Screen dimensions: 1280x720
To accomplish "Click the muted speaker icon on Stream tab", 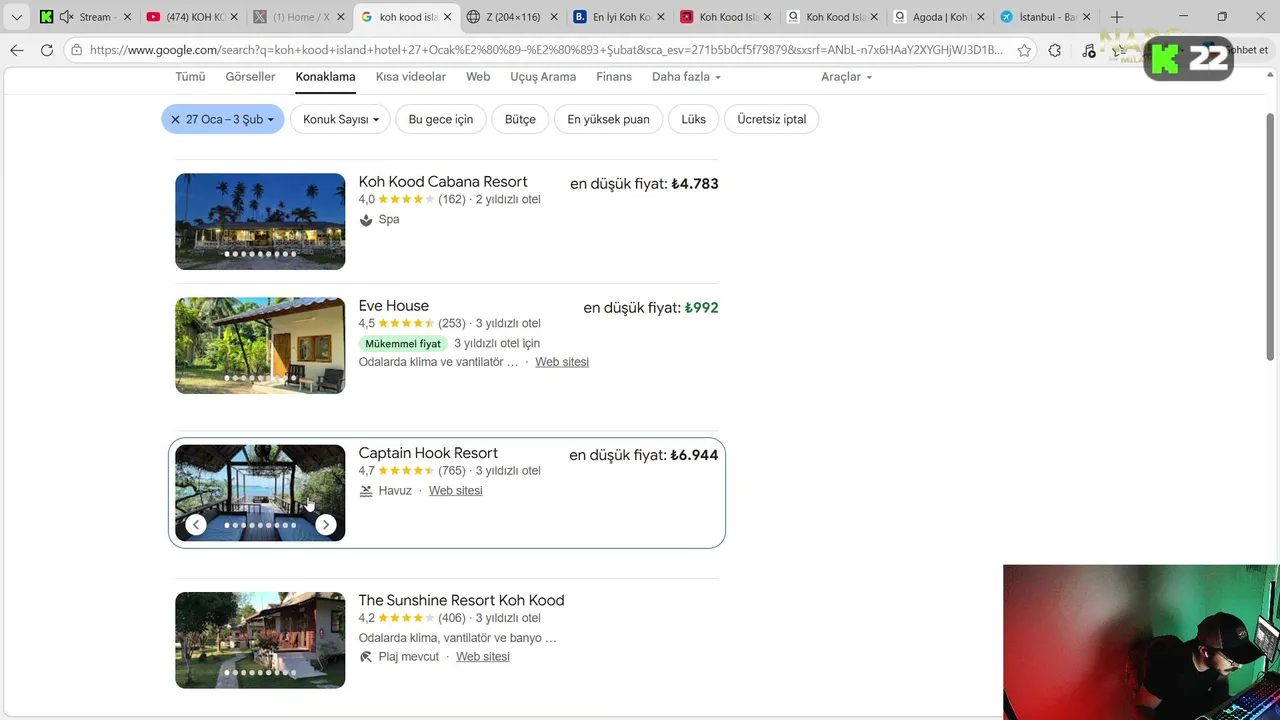I will tap(67, 17).
